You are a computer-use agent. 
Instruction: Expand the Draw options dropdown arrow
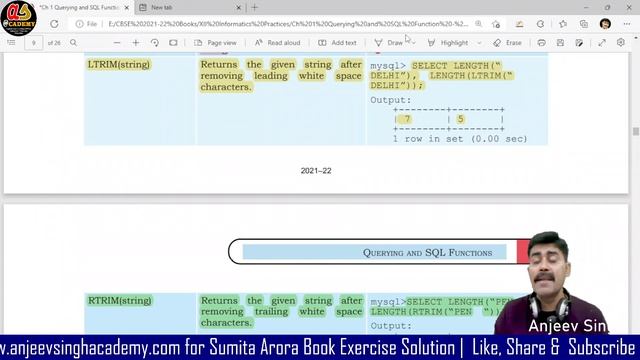click(x=414, y=42)
